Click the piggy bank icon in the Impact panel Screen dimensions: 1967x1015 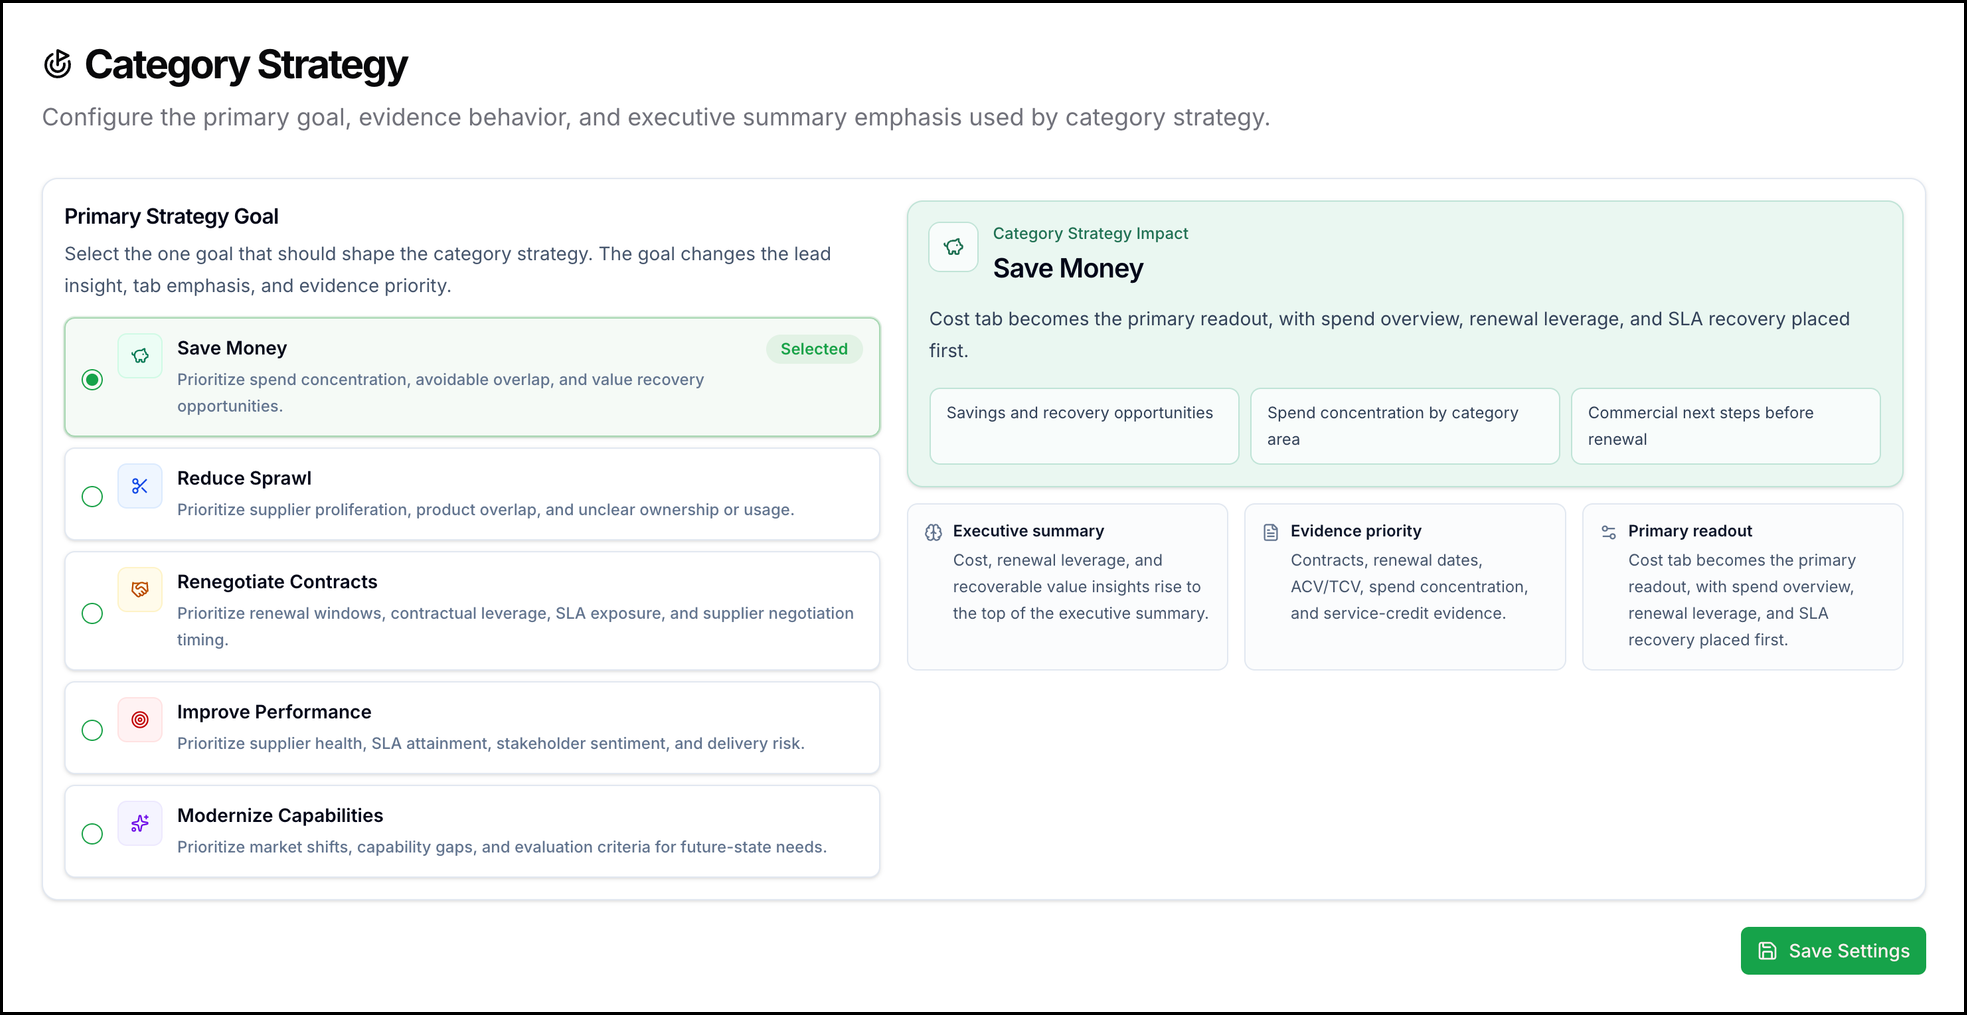953,247
